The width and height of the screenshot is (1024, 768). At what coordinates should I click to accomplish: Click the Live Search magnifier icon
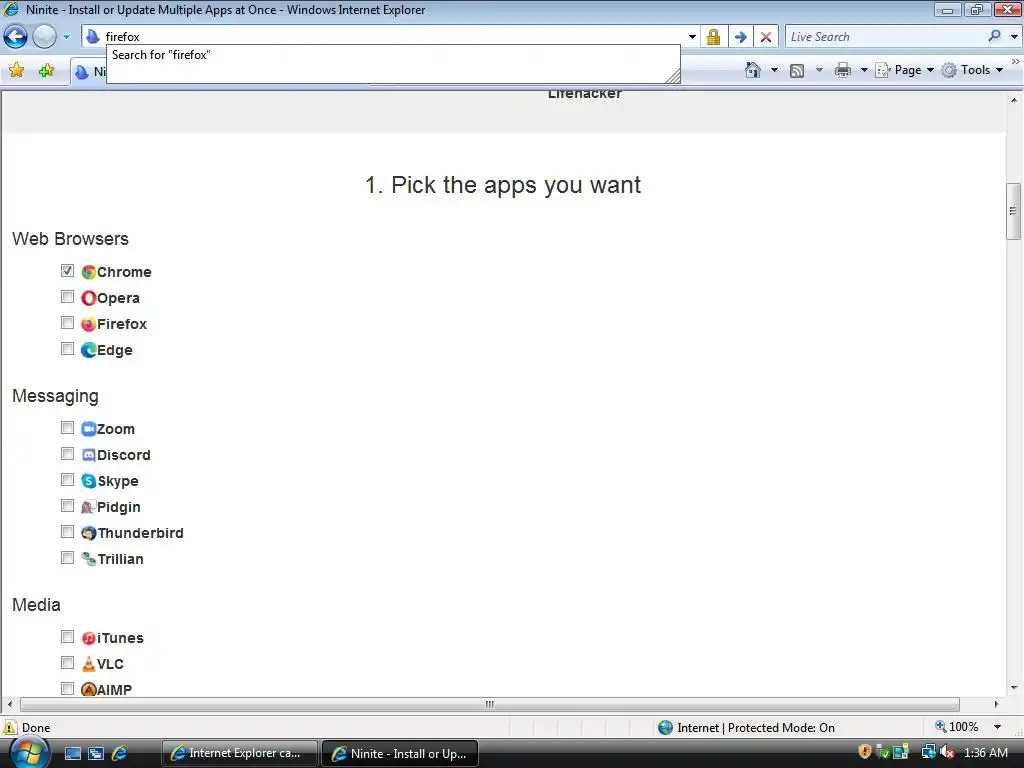pyautogui.click(x=995, y=37)
